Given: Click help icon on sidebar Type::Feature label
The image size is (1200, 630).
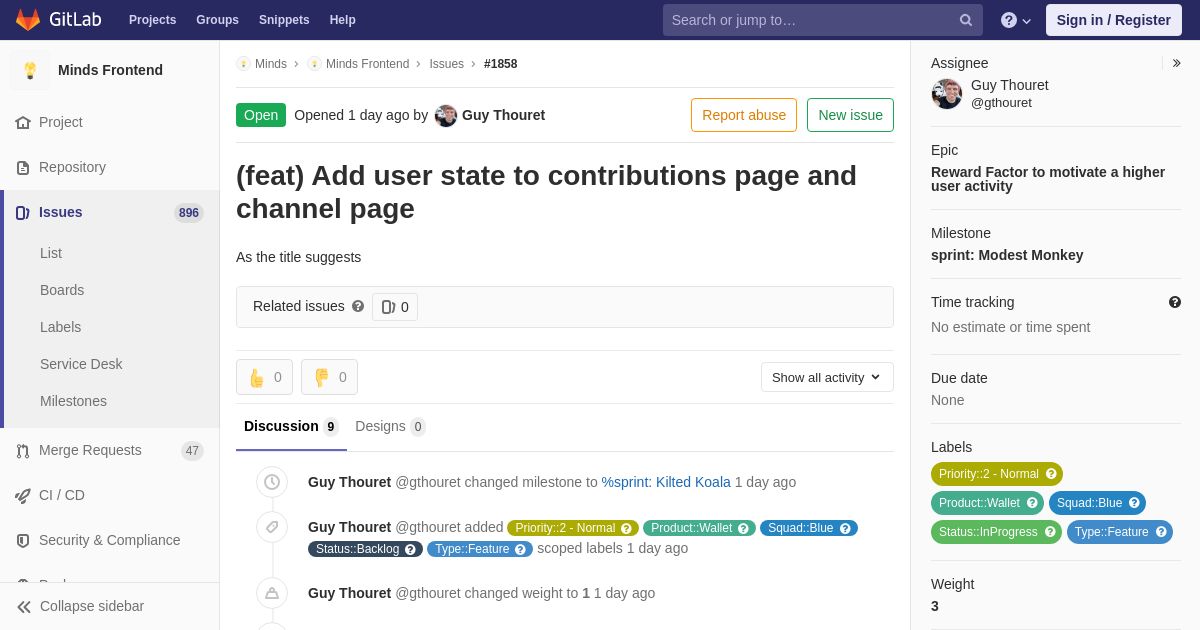Looking at the screenshot, I should pos(1161,532).
